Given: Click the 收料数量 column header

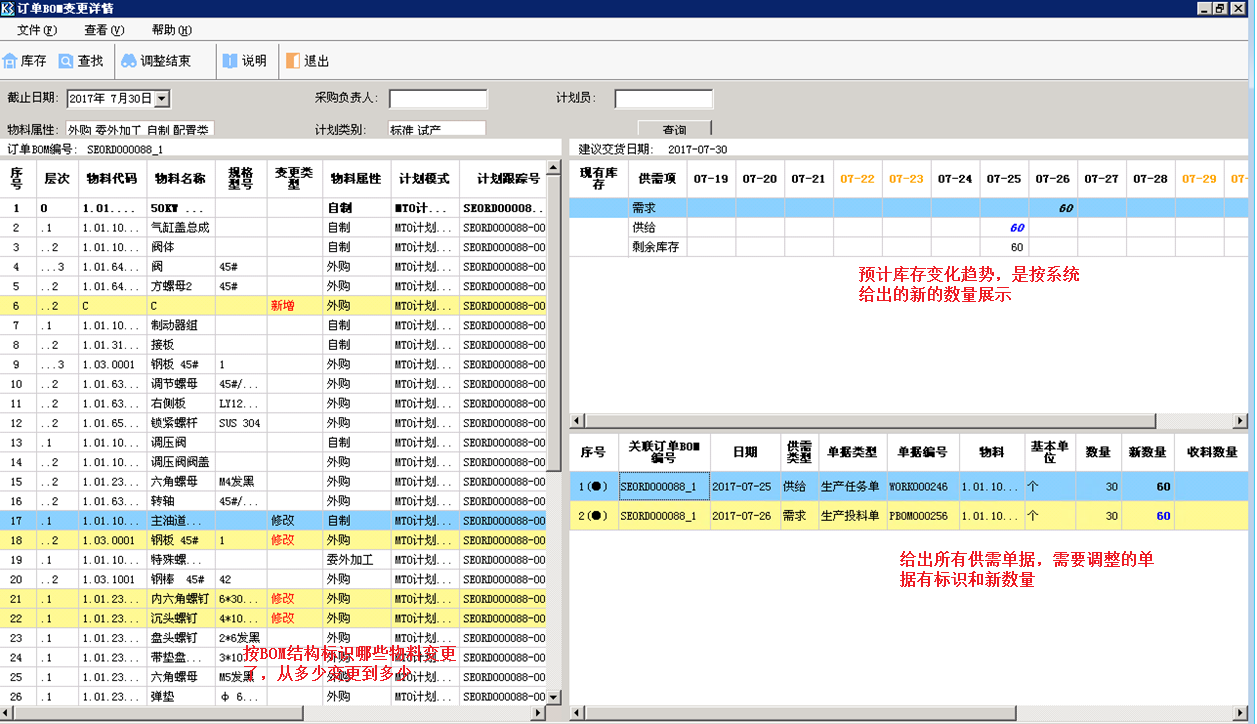Looking at the screenshot, I should tap(1211, 452).
